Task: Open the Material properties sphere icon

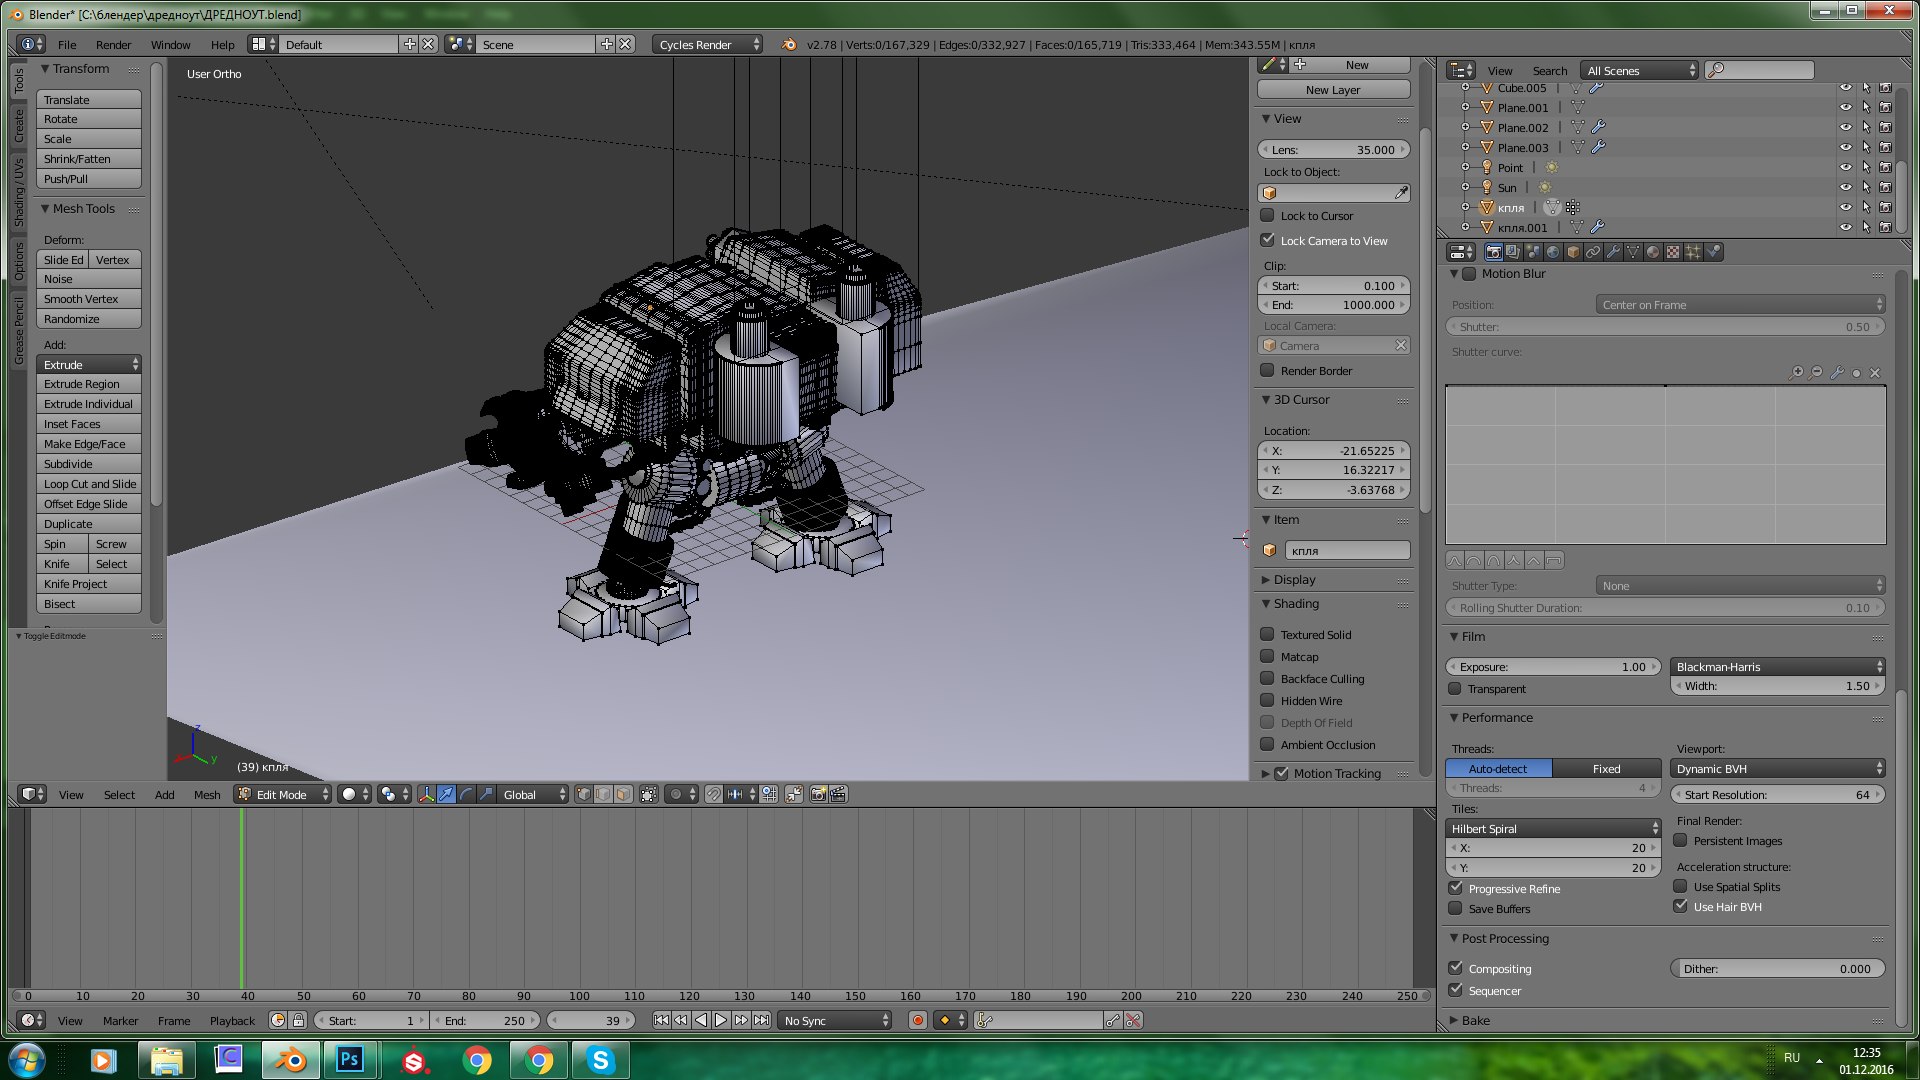Action: [x=1653, y=252]
